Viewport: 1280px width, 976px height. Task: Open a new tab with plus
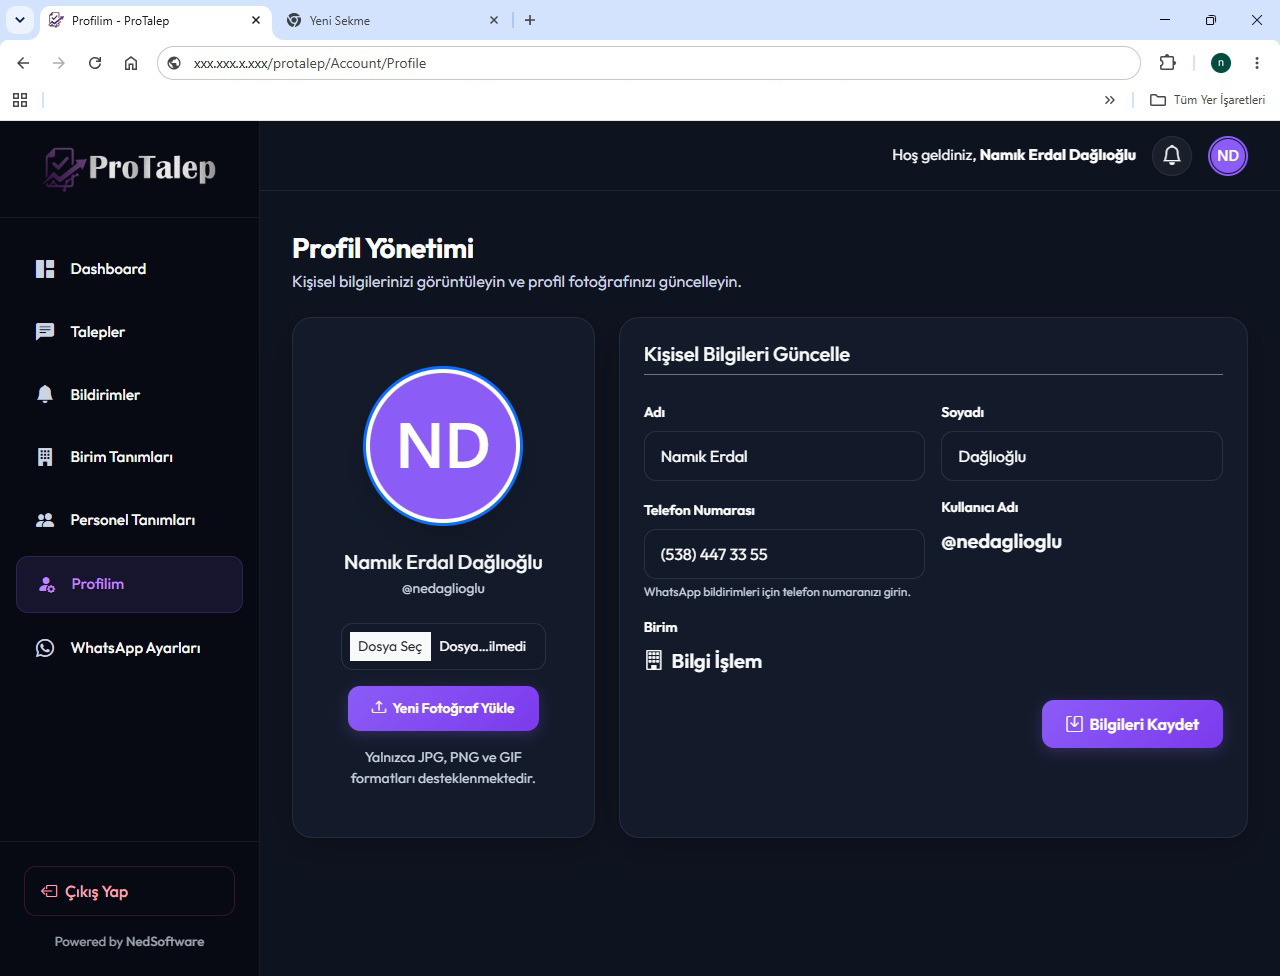coord(530,20)
